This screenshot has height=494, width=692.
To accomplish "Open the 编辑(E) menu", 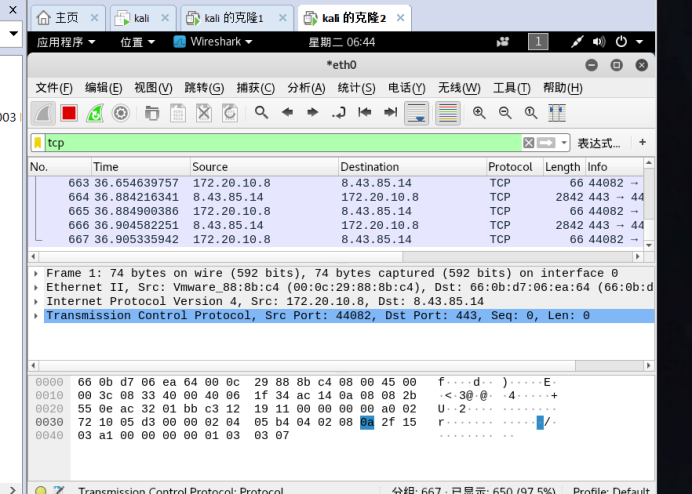I will (104, 88).
